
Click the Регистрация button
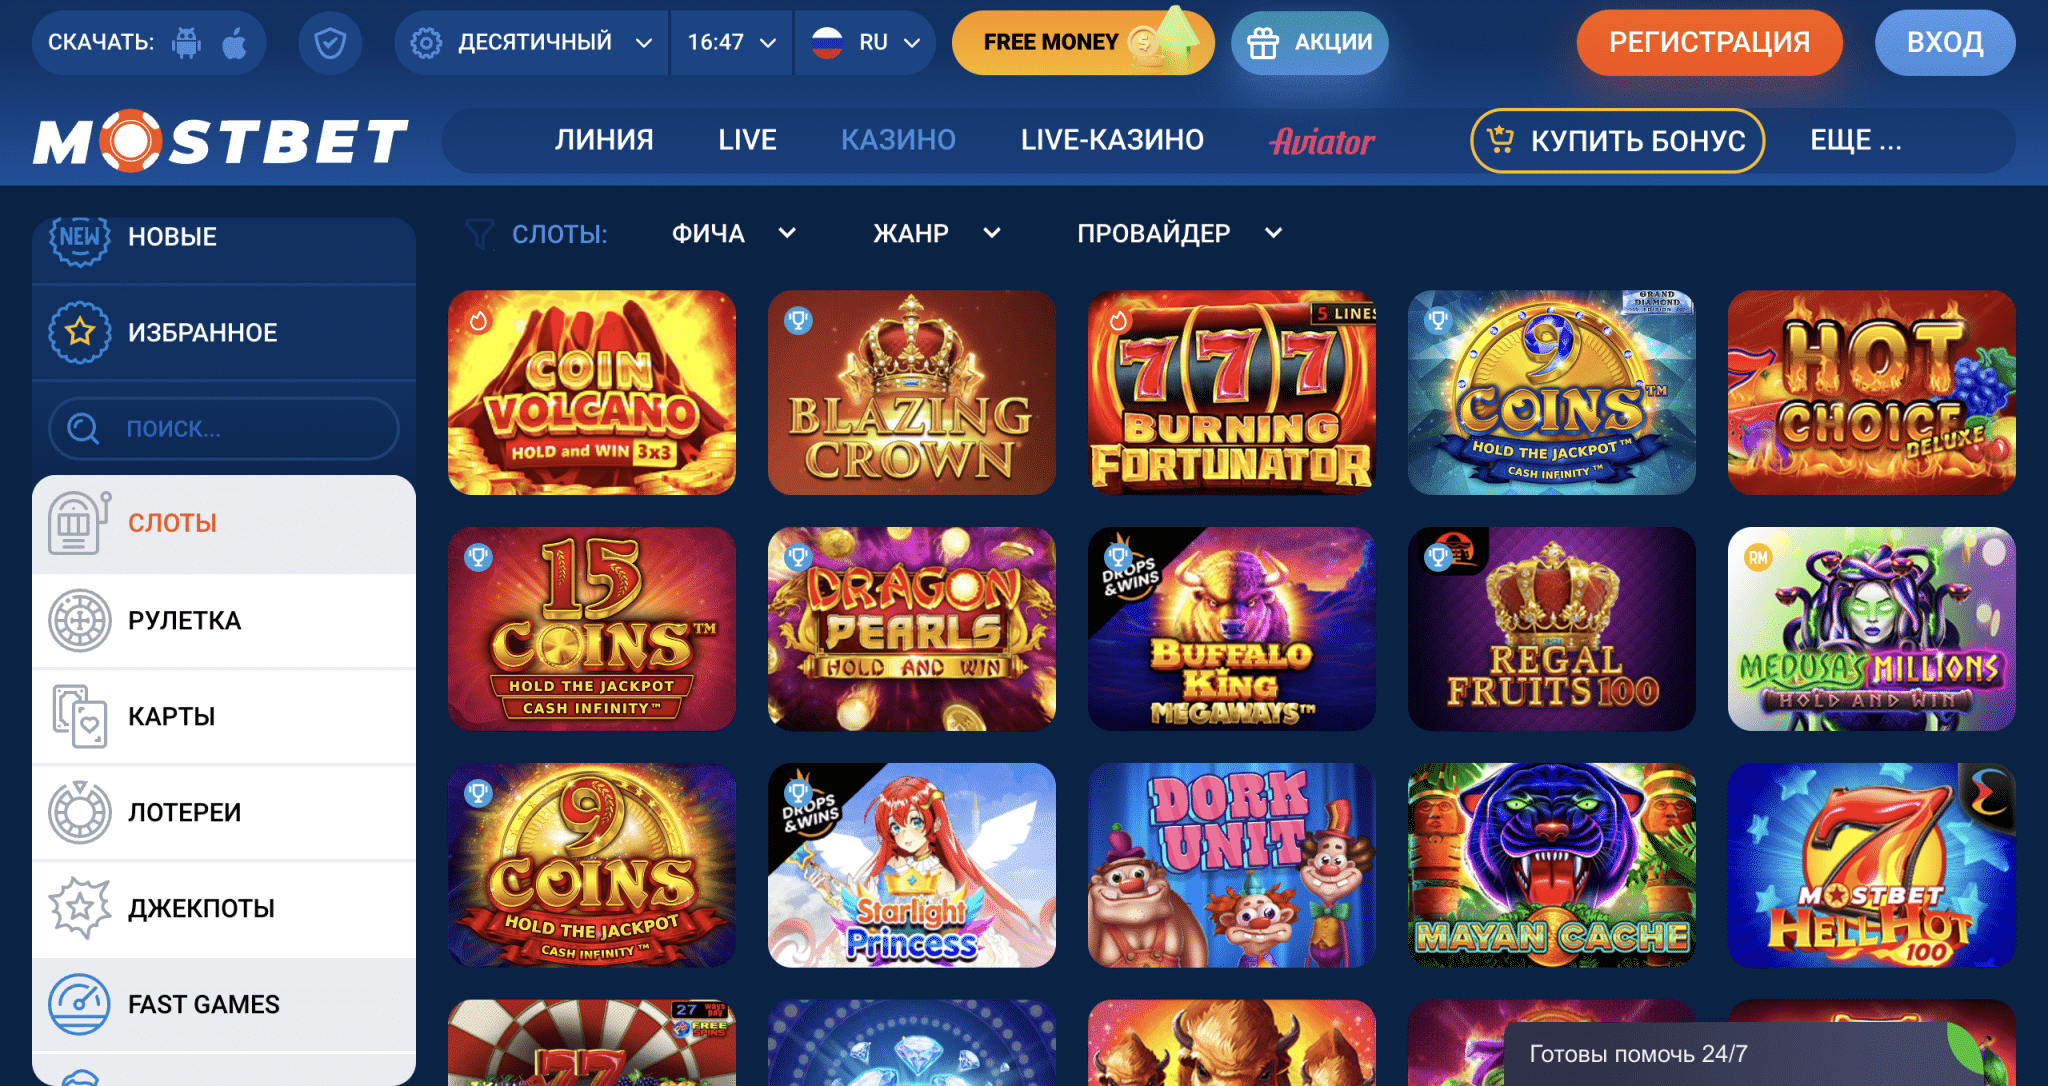[x=1709, y=43]
